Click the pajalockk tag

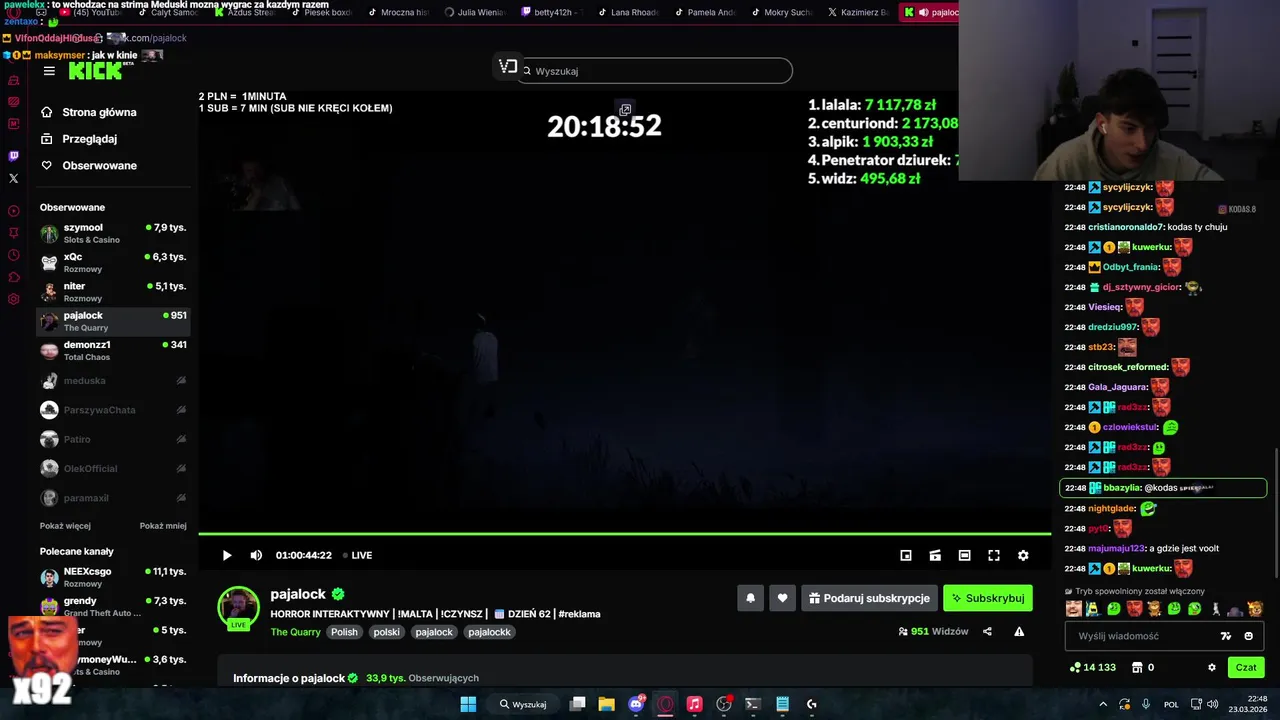pos(489,632)
